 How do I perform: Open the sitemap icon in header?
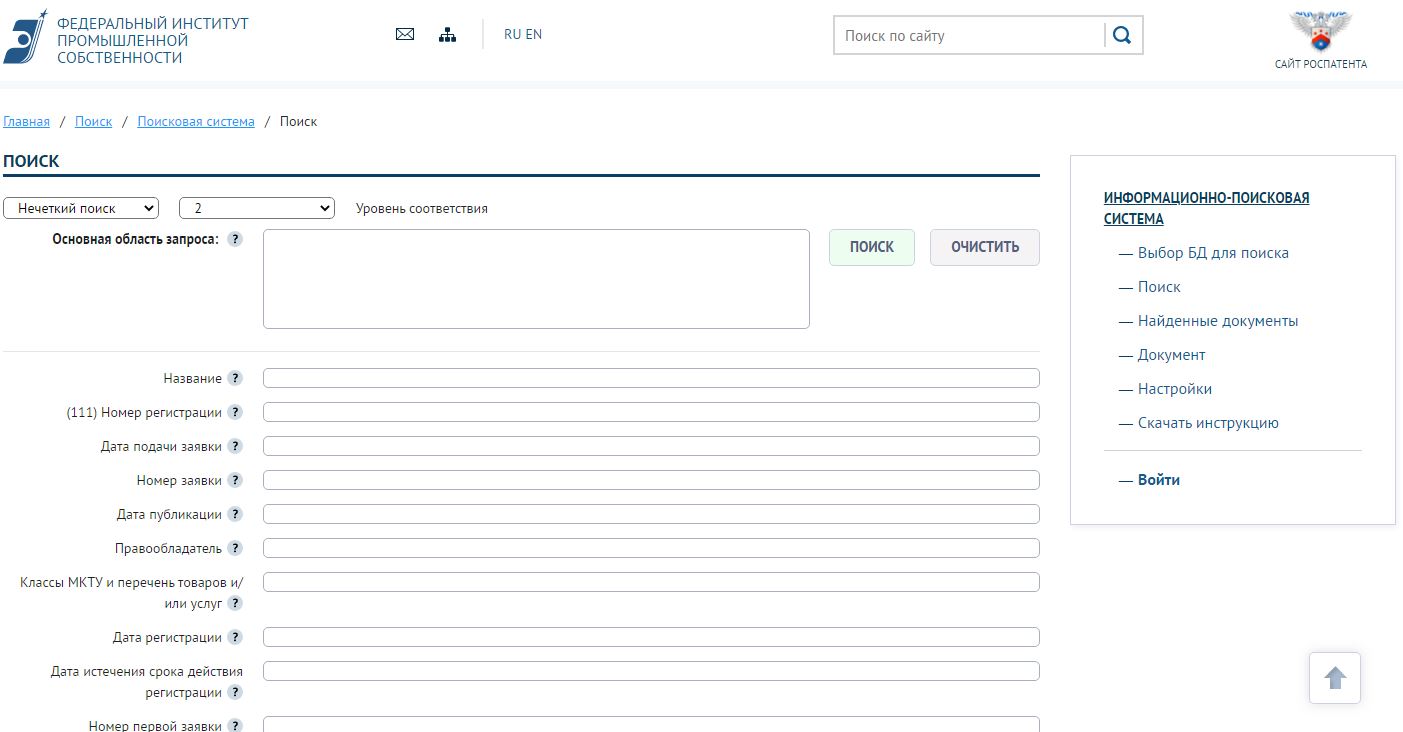[447, 35]
